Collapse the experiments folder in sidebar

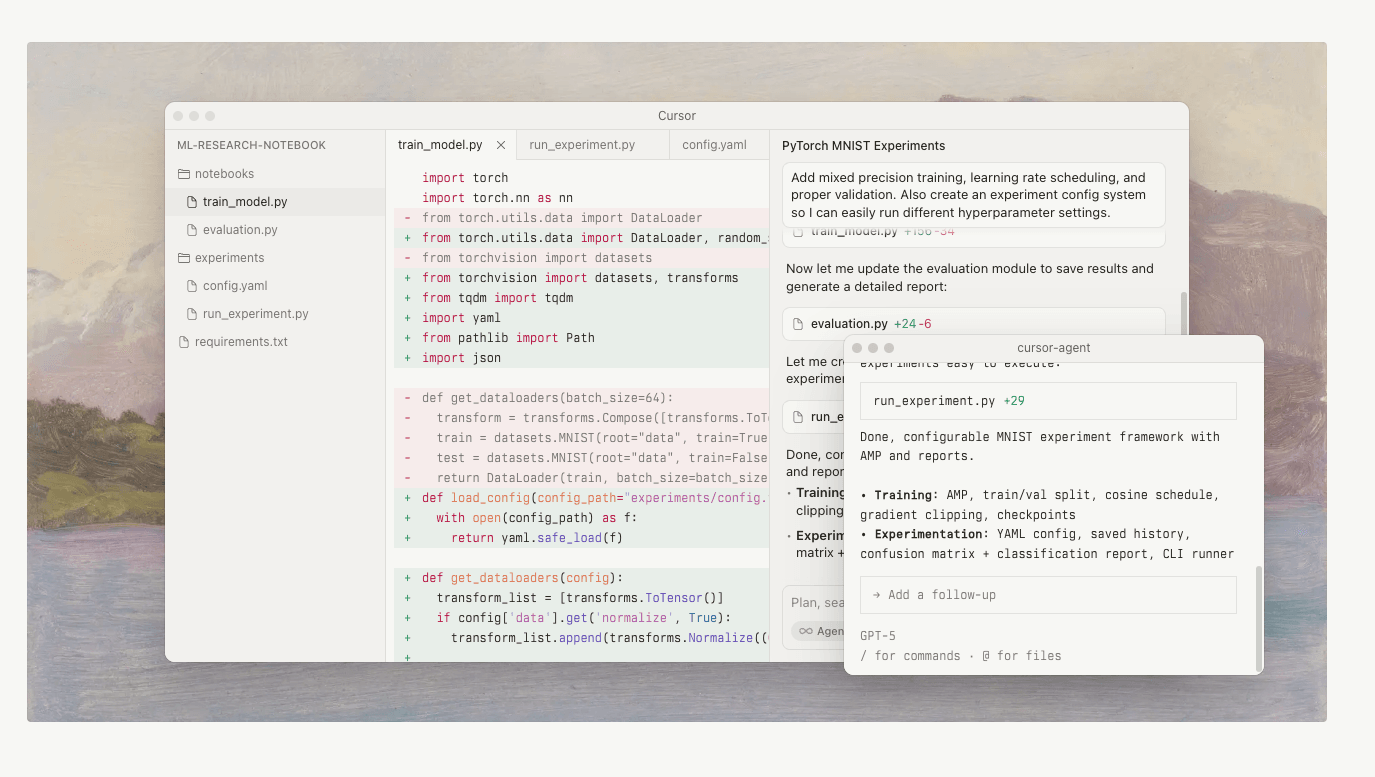pos(229,258)
